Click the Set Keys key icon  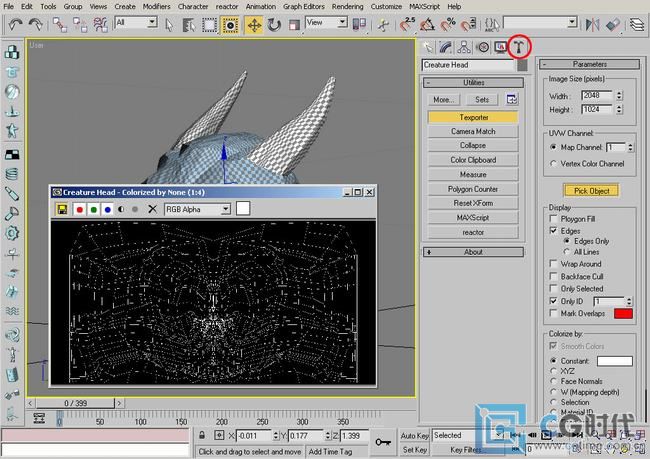pos(383,442)
